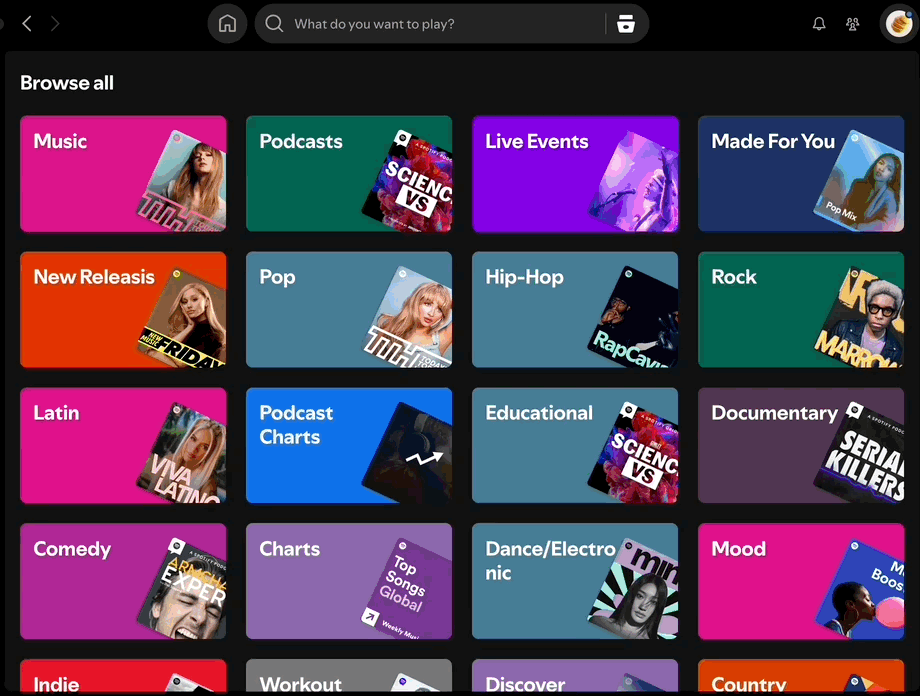Select the Latin category card
The width and height of the screenshot is (920, 696).
pyautogui.click(x=123, y=445)
